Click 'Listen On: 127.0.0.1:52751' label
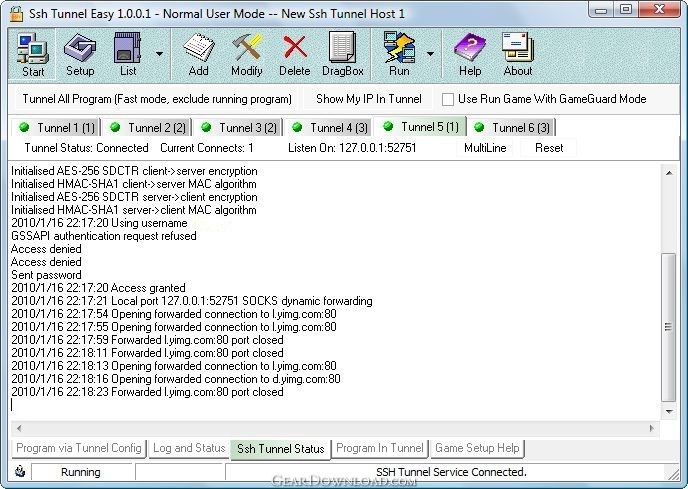Viewport: 688px width, 489px height. pos(352,148)
